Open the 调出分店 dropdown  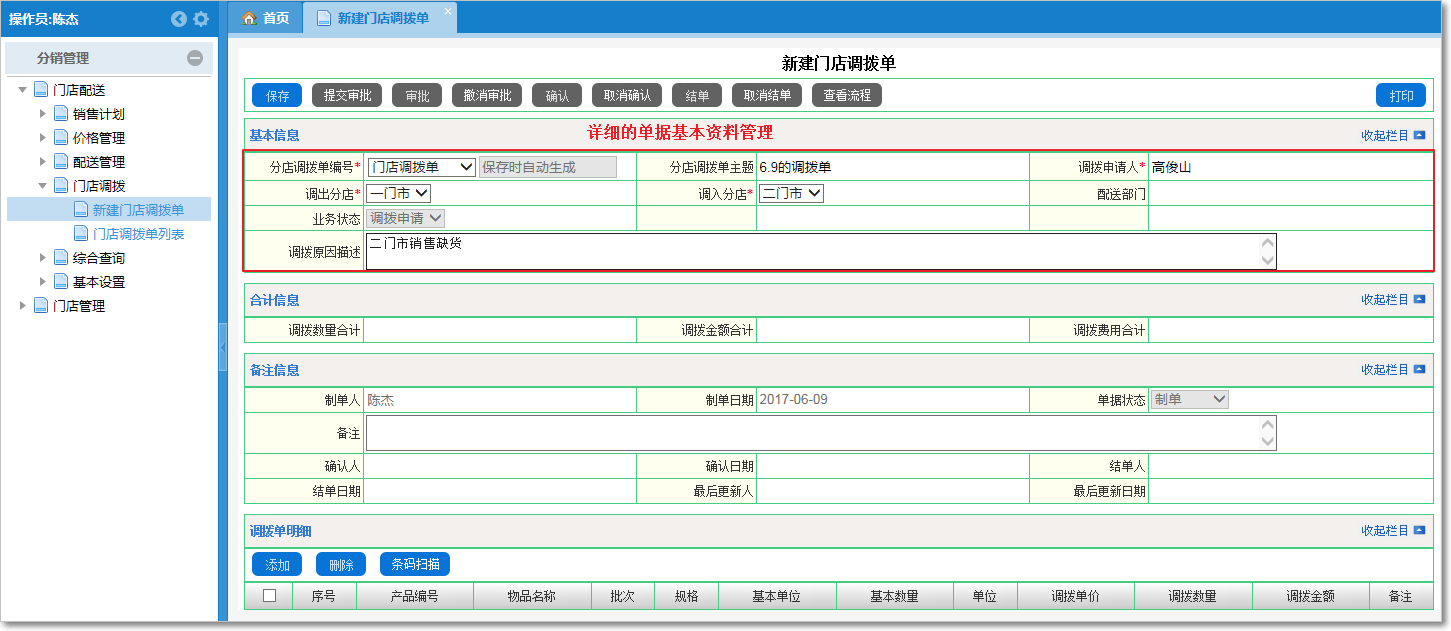click(x=398, y=194)
